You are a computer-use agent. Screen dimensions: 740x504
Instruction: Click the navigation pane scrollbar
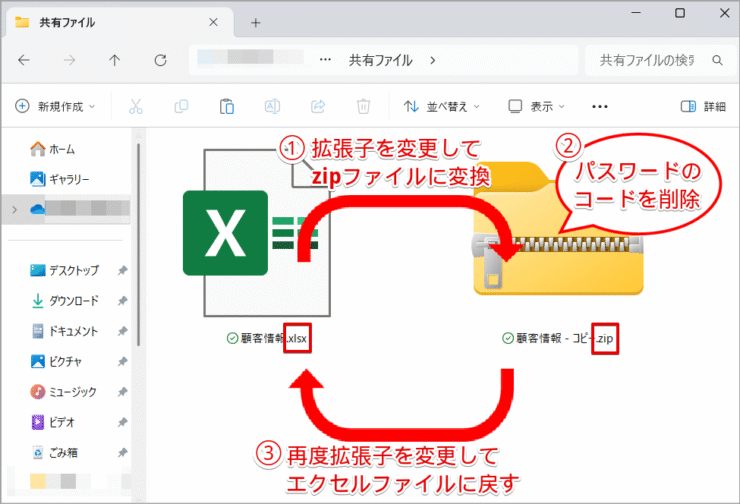click(138, 245)
